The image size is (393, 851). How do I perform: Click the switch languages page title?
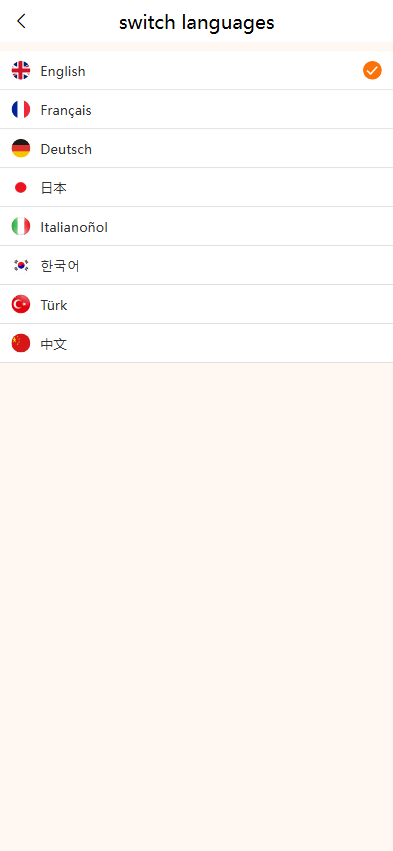point(196,23)
